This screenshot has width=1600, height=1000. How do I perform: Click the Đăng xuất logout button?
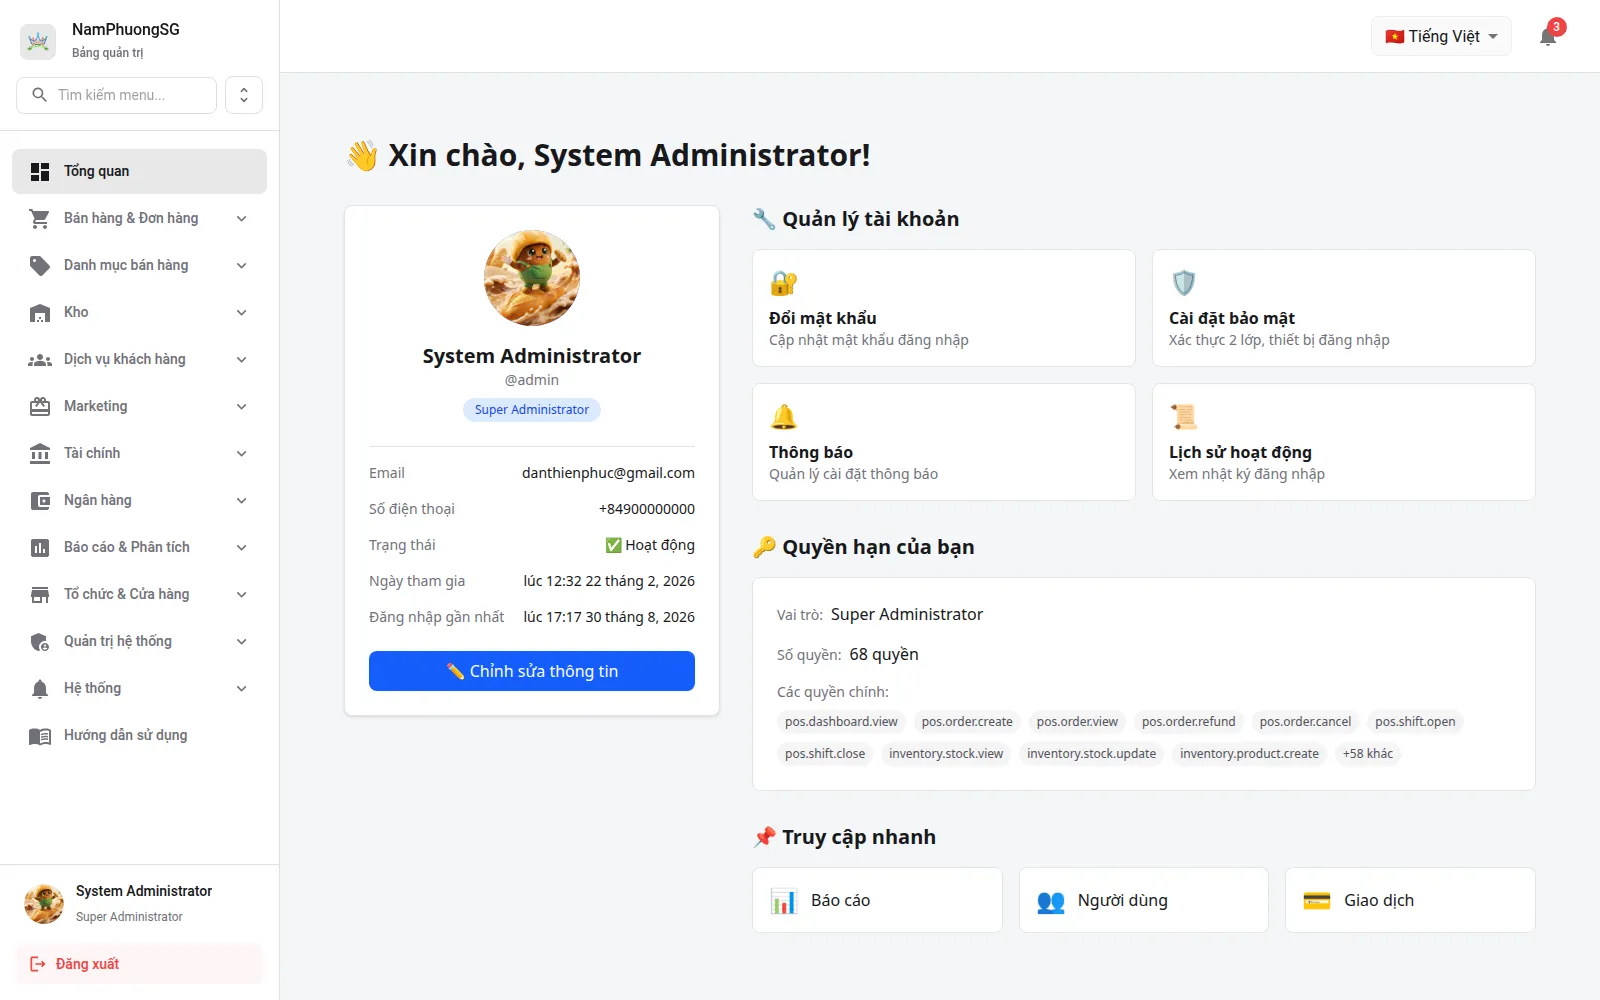click(x=139, y=964)
